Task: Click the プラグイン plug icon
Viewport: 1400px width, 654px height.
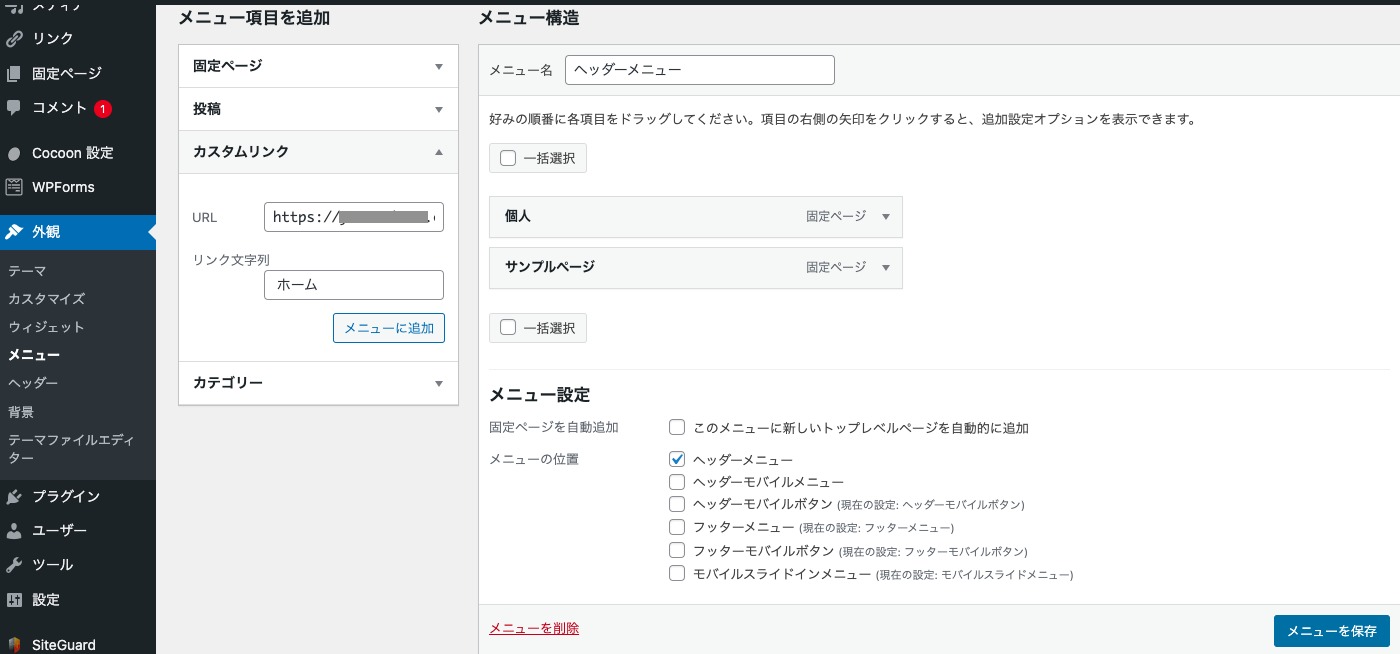Action: click(x=14, y=496)
